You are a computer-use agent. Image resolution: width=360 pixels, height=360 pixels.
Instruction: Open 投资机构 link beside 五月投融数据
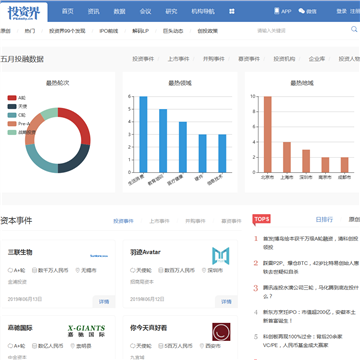click(284, 59)
